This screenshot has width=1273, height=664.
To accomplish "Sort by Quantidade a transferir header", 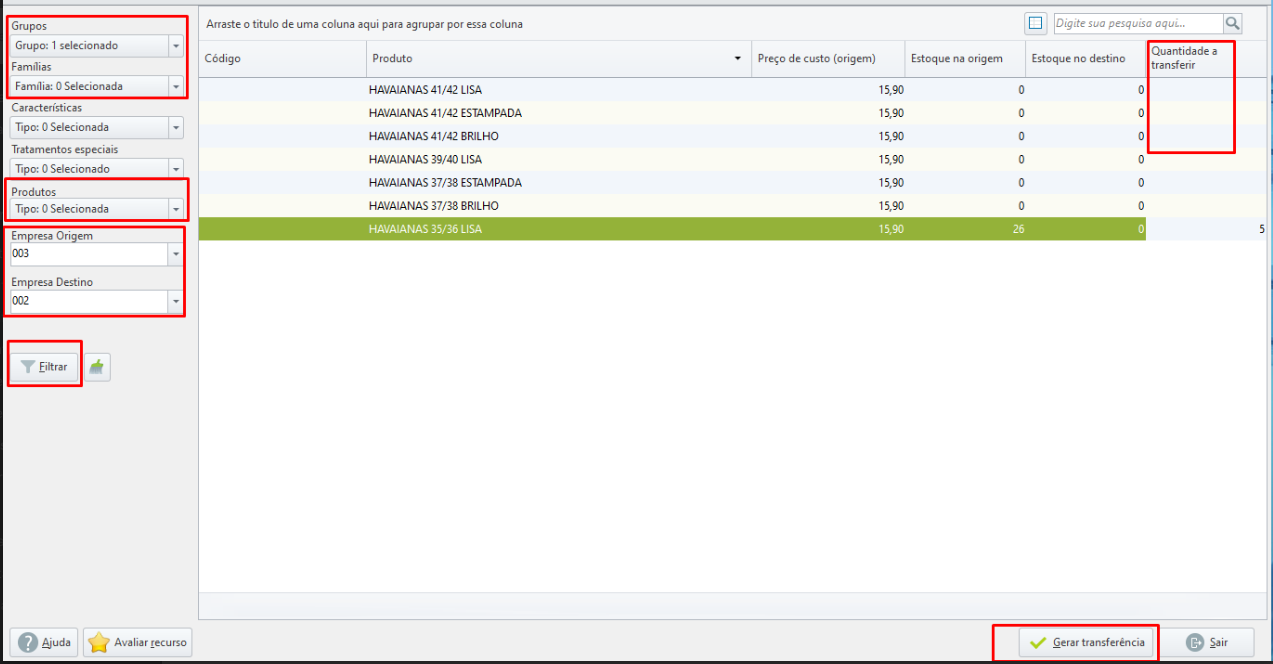I will pos(1207,59).
